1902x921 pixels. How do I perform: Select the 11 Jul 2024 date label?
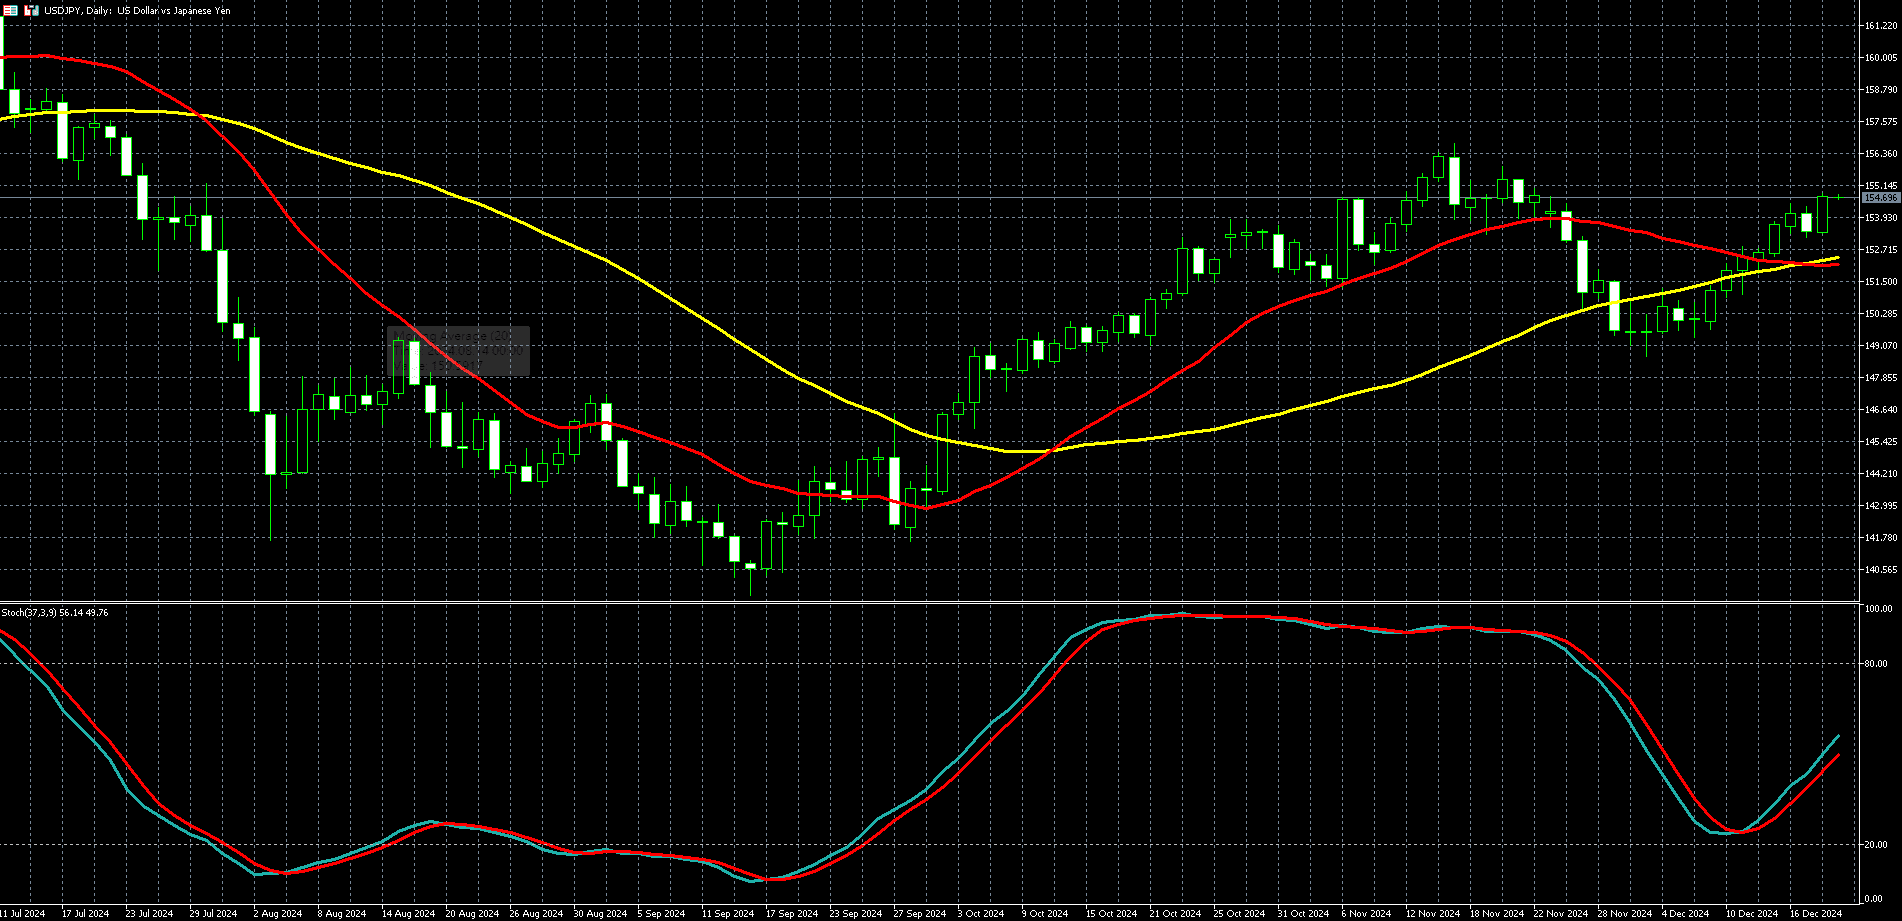tap(22, 913)
